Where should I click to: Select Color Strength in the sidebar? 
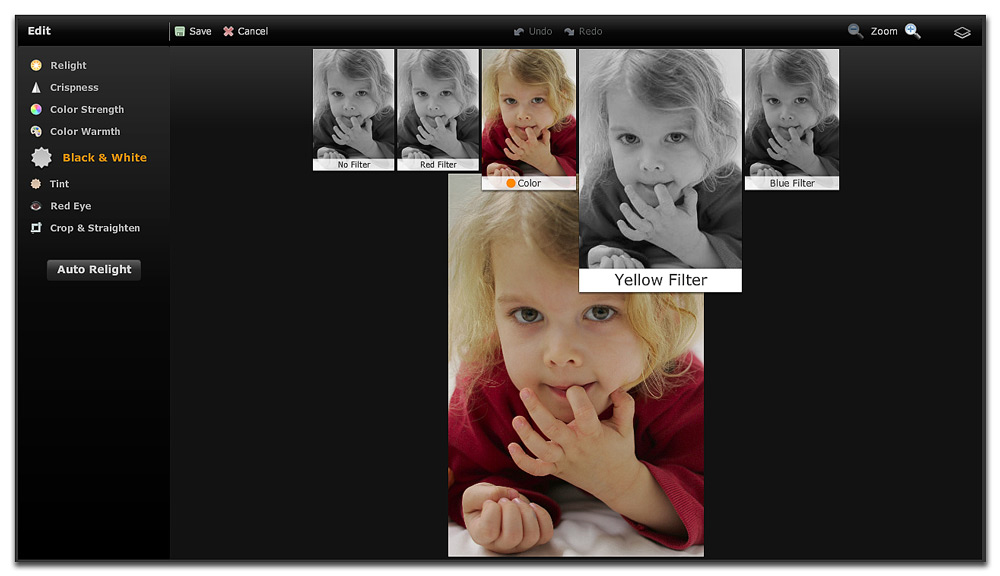(87, 109)
